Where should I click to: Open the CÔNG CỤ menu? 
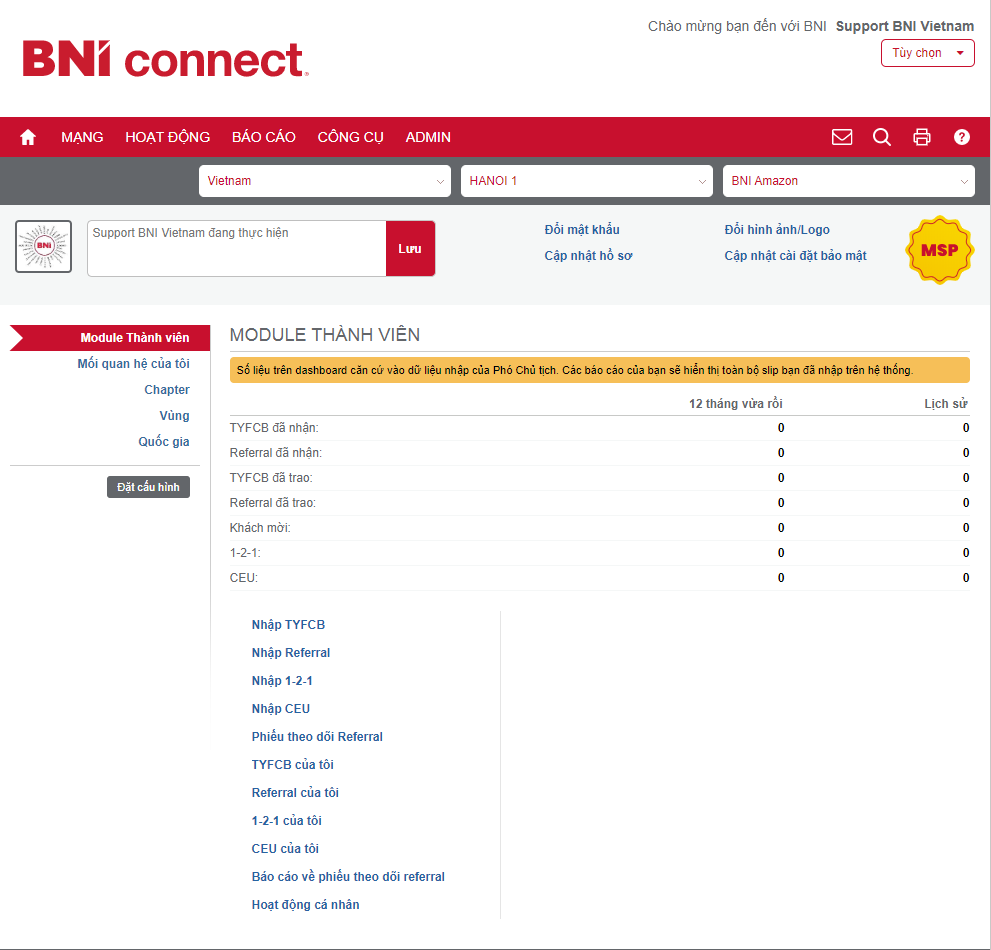click(350, 137)
